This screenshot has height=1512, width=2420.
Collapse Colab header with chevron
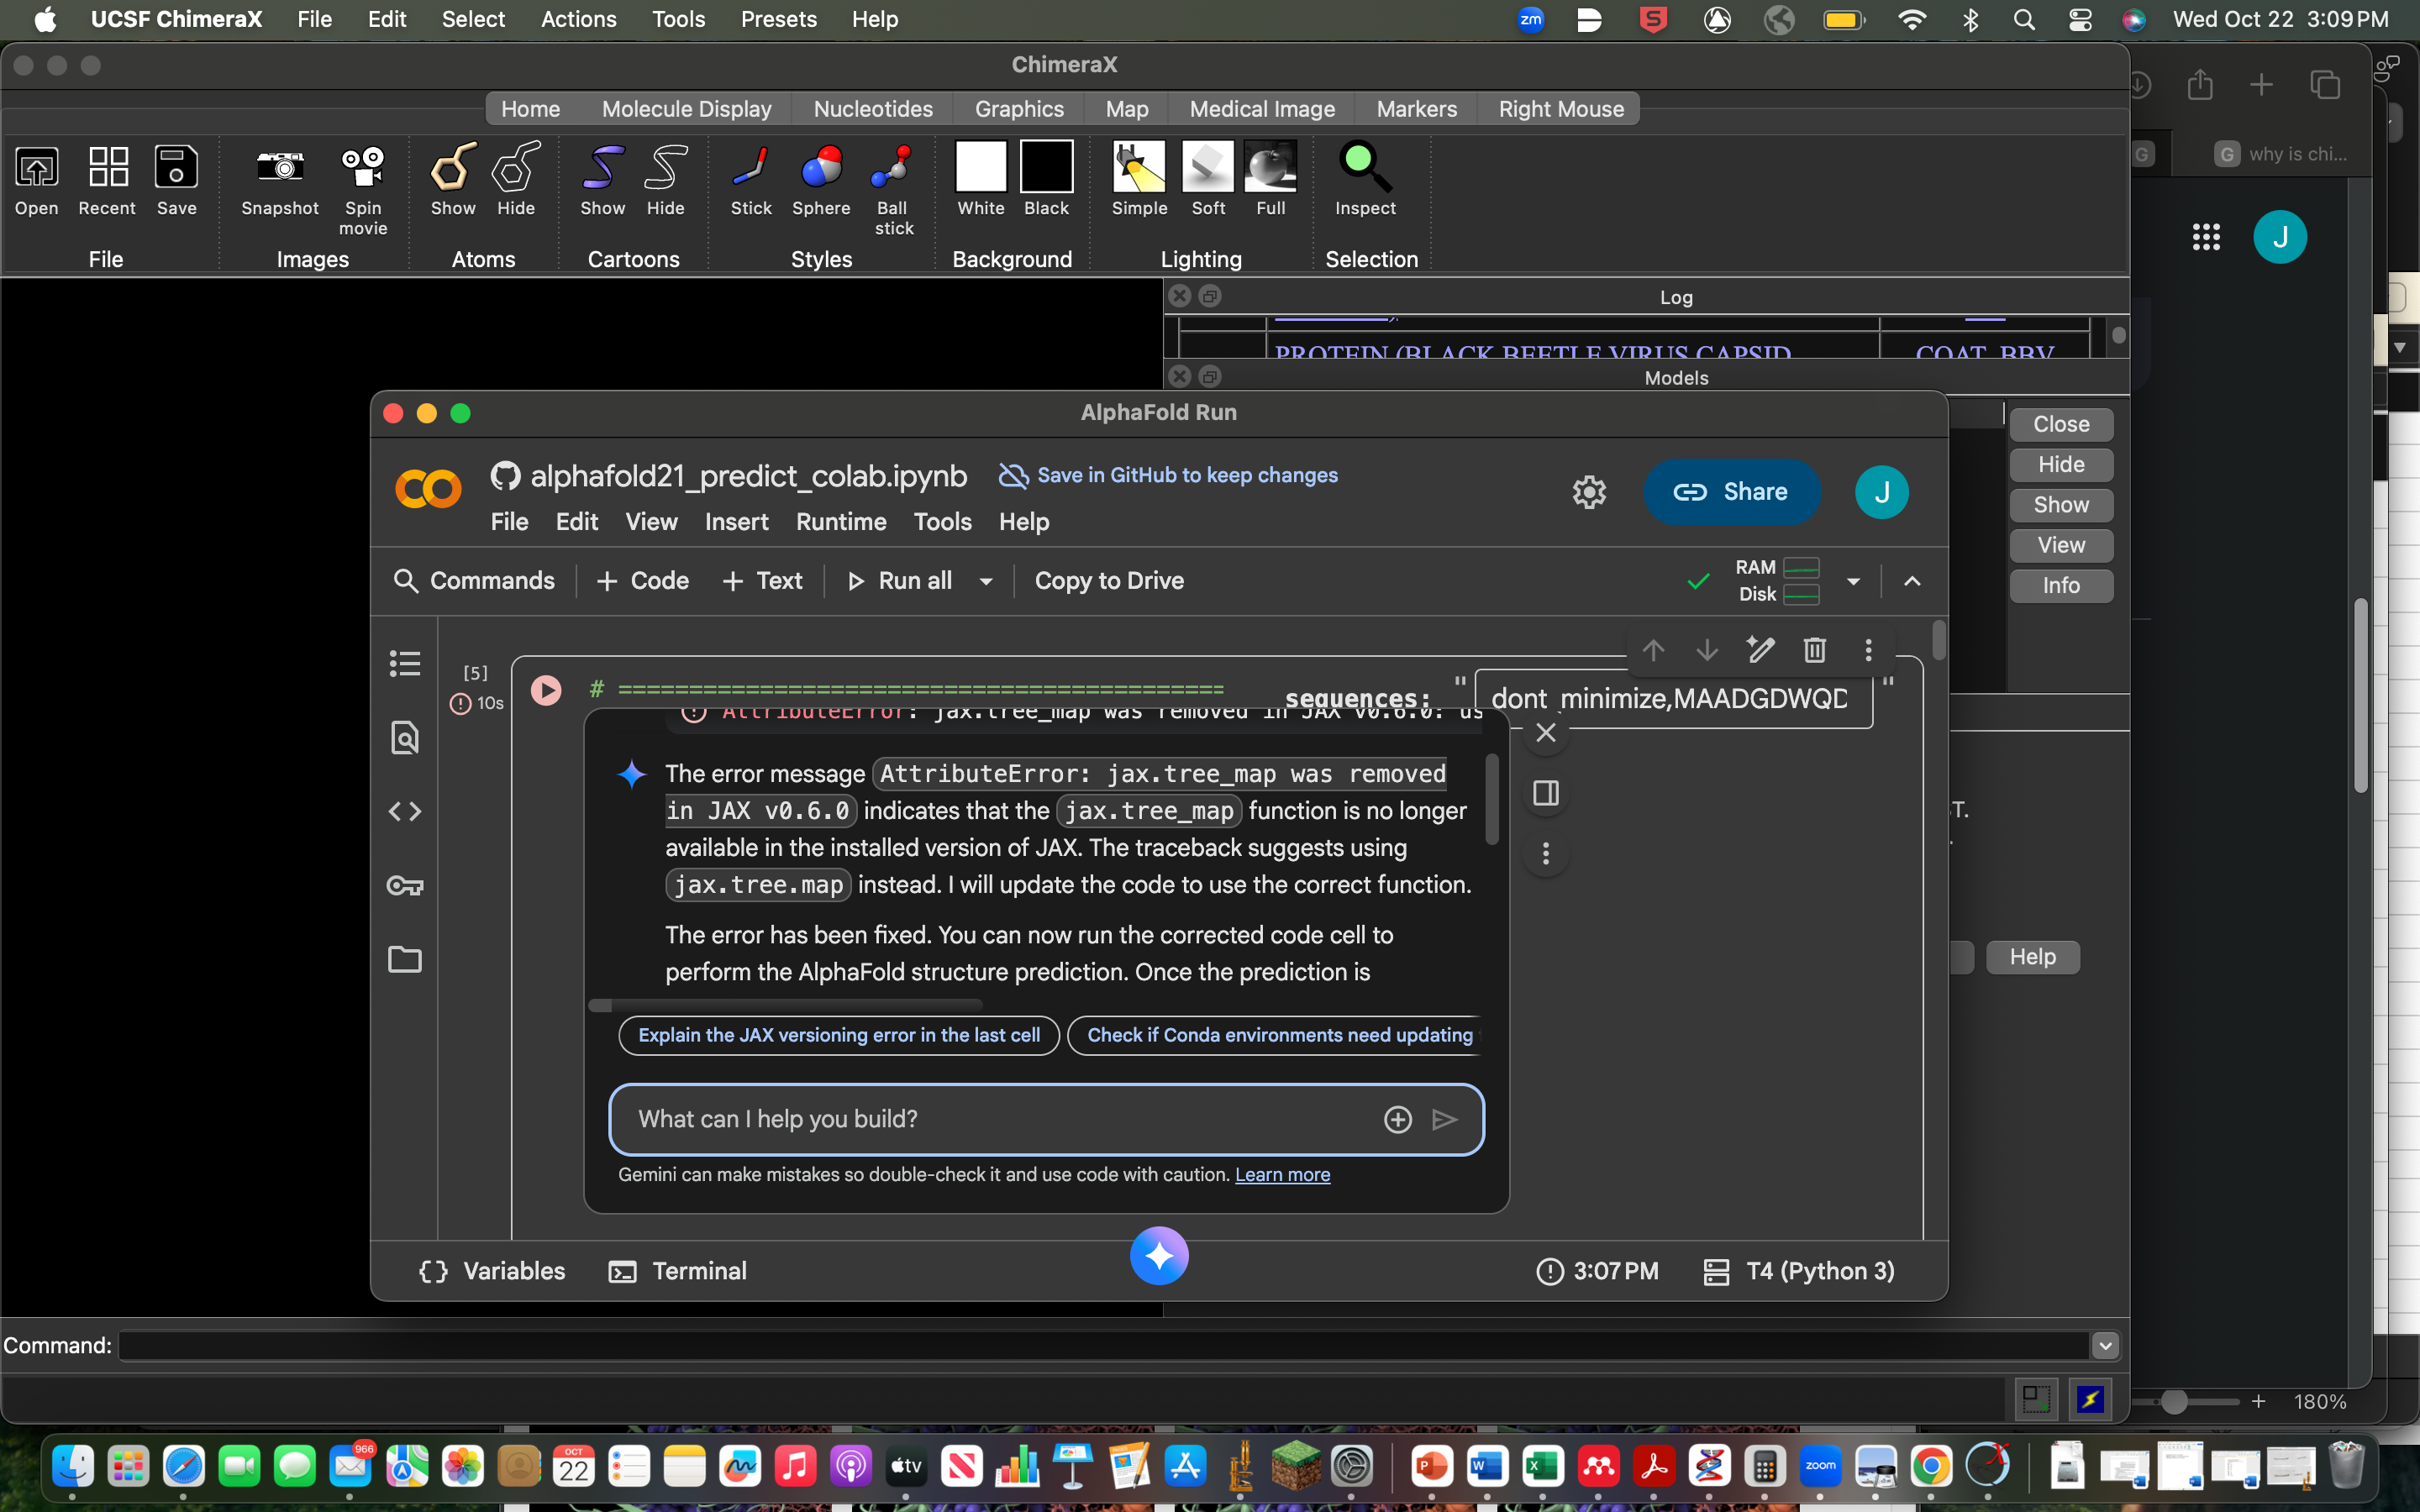coord(1912,581)
